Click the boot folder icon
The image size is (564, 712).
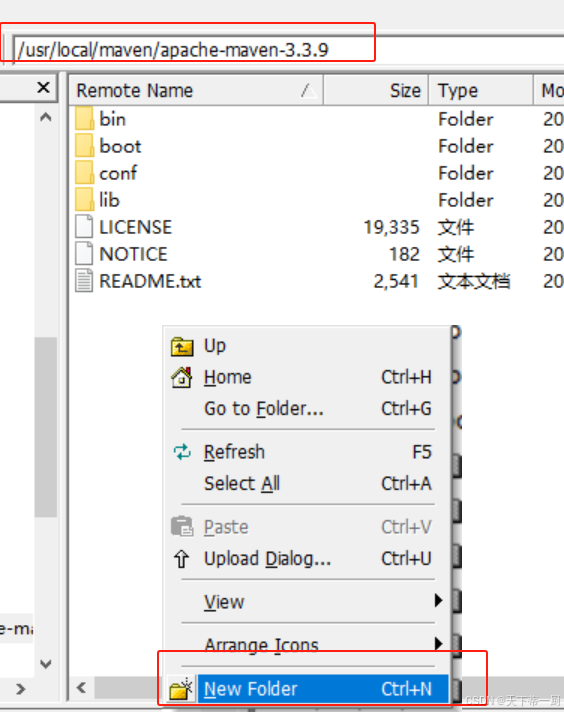click(x=84, y=146)
